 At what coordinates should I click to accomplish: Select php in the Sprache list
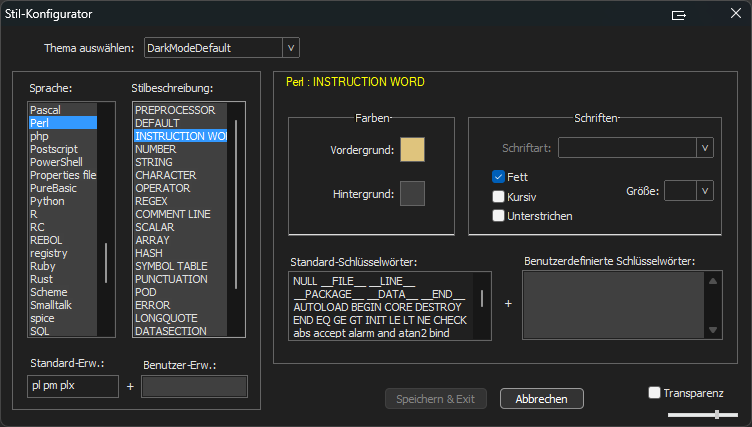[x=63, y=136]
